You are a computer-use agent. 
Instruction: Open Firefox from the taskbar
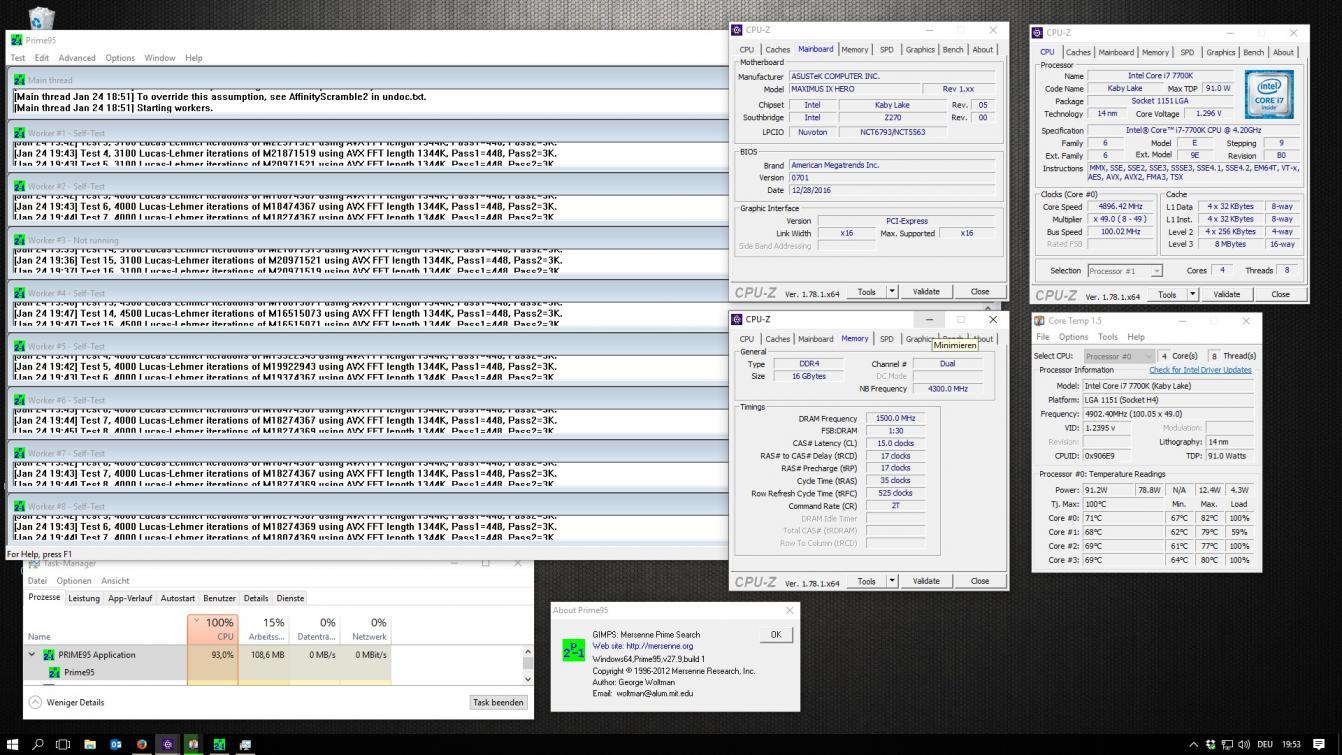(141, 744)
